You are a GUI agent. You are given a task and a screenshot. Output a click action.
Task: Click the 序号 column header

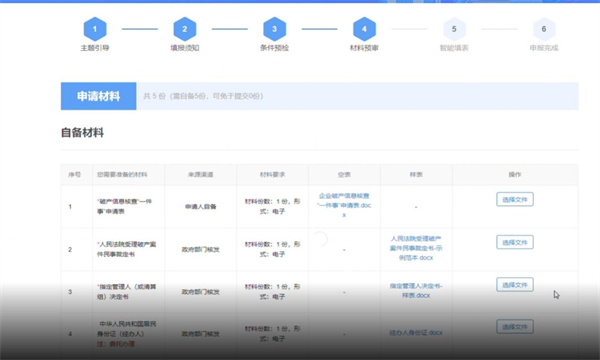click(x=75, y=174)
